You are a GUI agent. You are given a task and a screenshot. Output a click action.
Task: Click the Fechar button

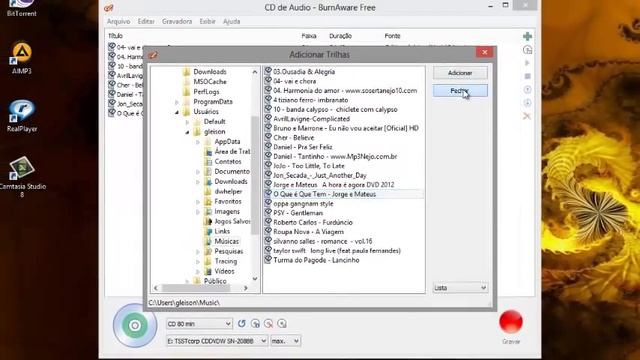(460, 91)
